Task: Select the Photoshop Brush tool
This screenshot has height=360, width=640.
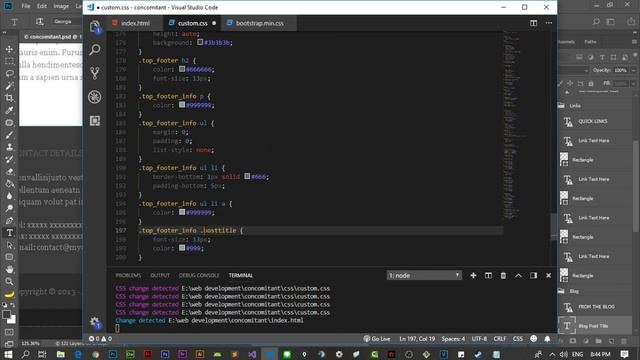Action: [9, 135]
